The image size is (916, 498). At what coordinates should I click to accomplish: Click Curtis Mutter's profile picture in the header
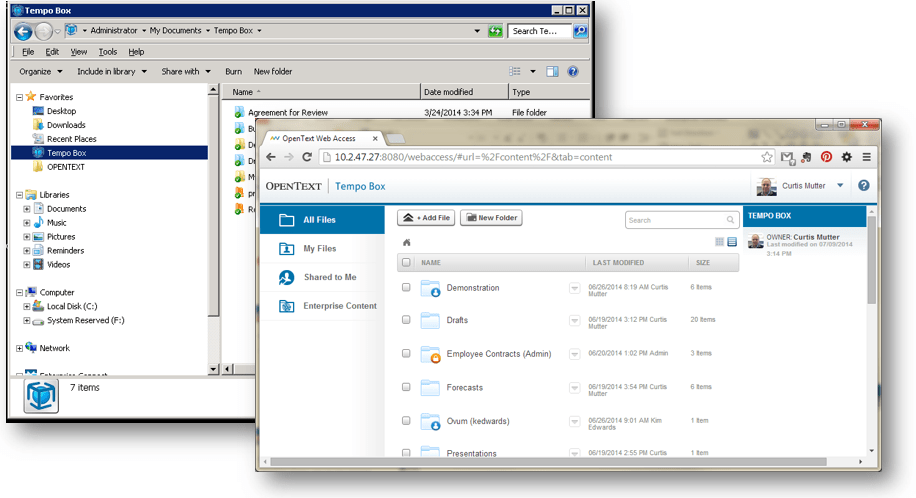point(766,186)
